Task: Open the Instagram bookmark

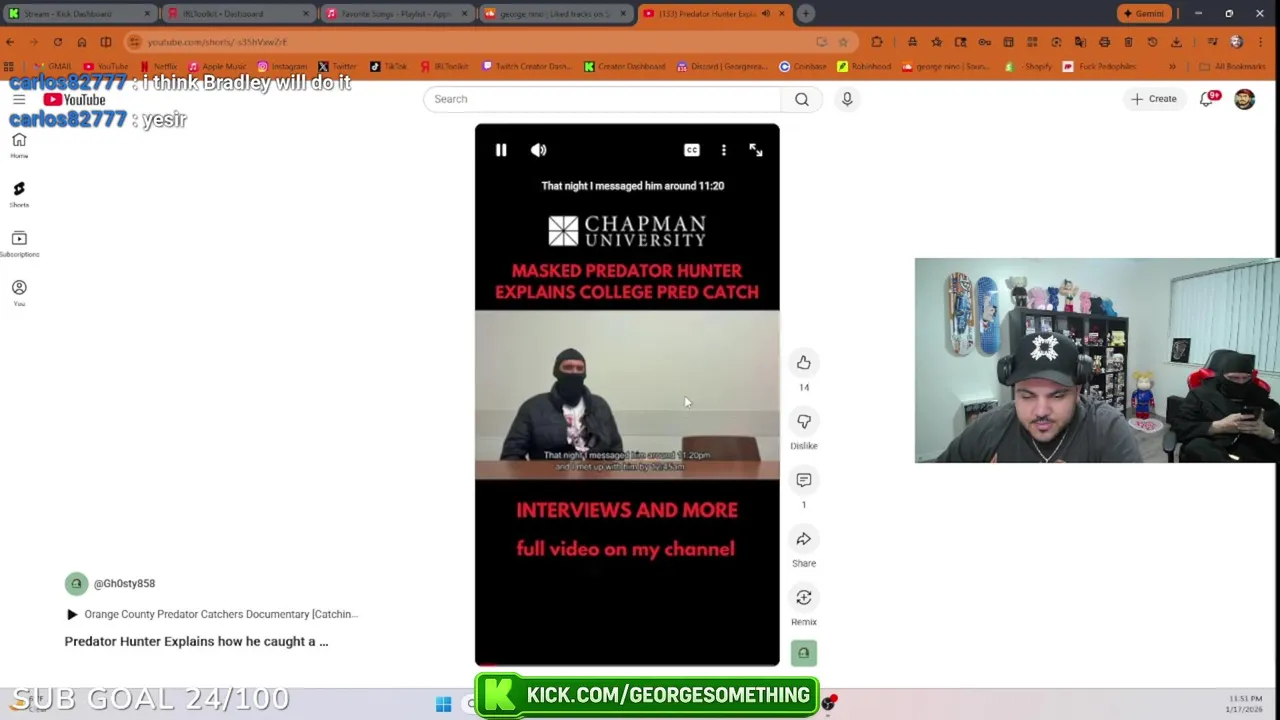Action: point(282,67)
